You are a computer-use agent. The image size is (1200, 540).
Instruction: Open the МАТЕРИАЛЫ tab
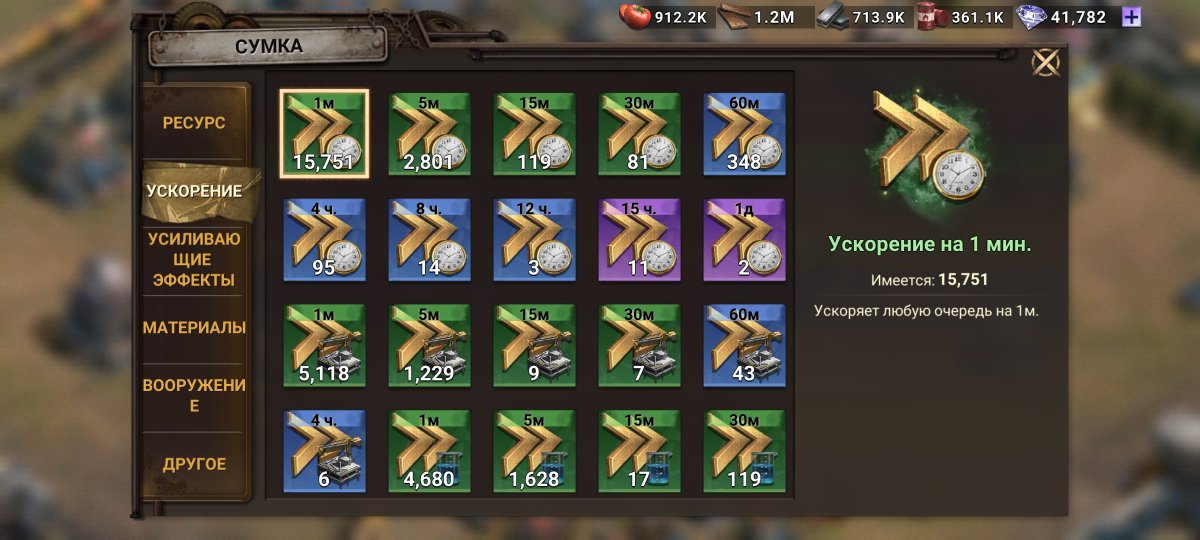[194, 327]
